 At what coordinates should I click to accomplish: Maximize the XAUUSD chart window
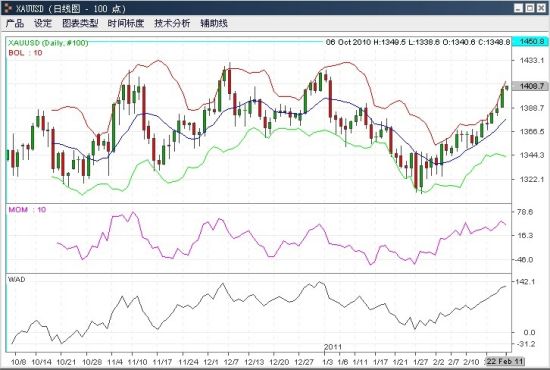click(x=530, y=8)
